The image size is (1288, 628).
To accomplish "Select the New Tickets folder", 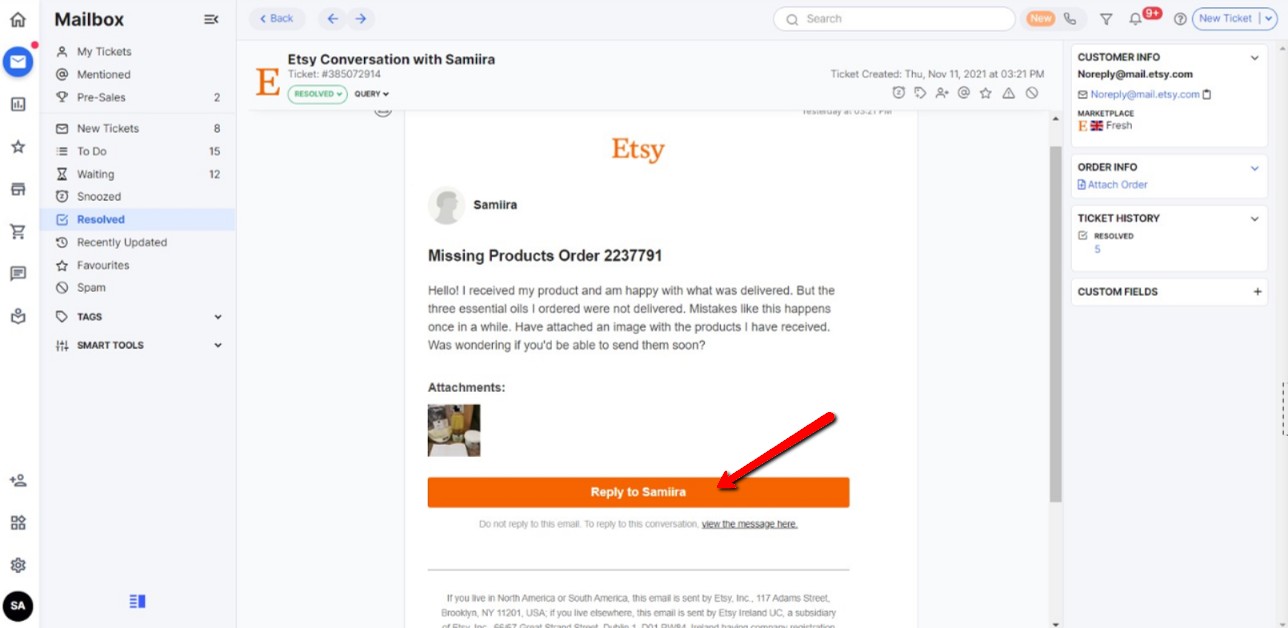I will (x=138, y=128).
